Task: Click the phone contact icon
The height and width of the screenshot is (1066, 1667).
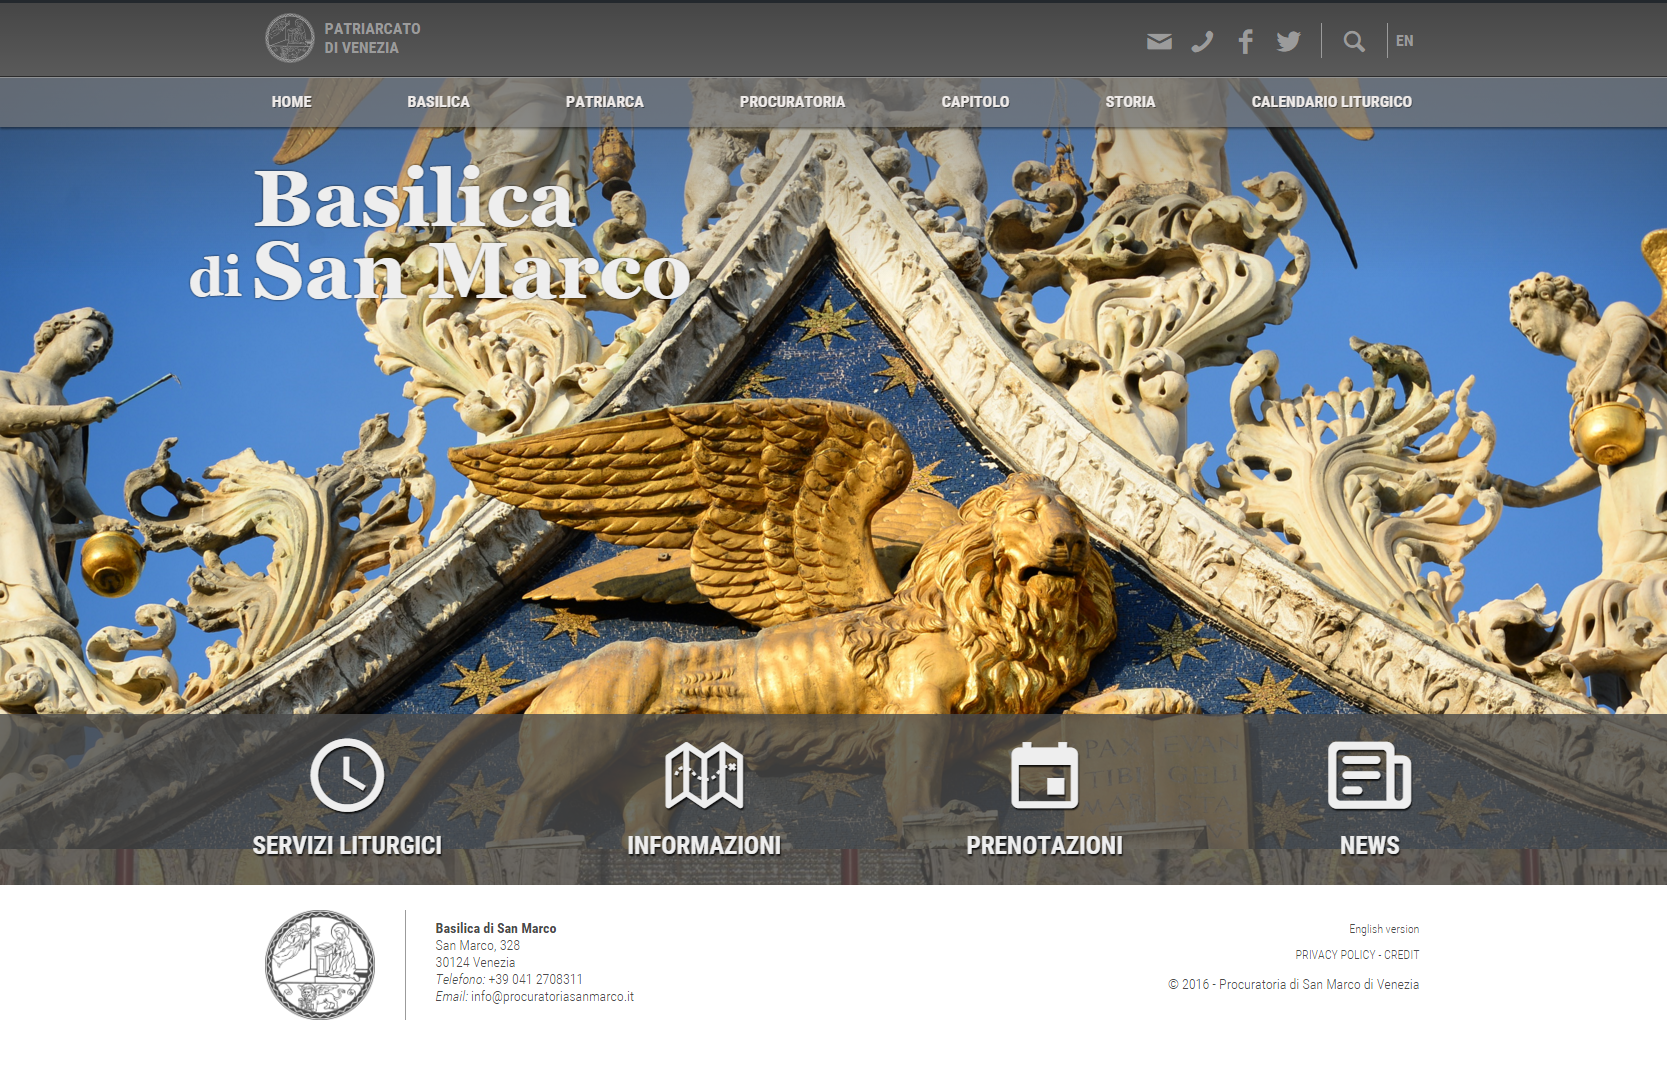Action: click(x=1202, y=41)
